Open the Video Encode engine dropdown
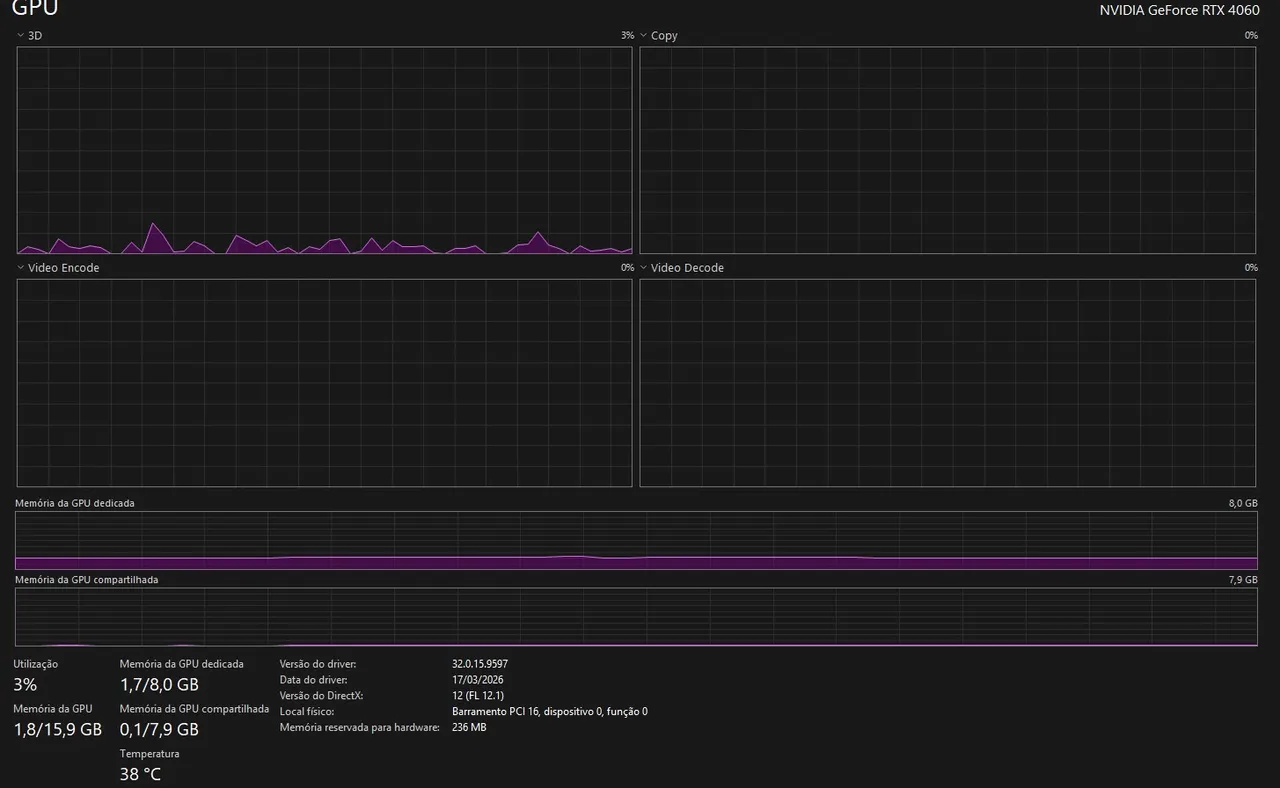Viewport: 1280px width, 788px height. point(58,268)
